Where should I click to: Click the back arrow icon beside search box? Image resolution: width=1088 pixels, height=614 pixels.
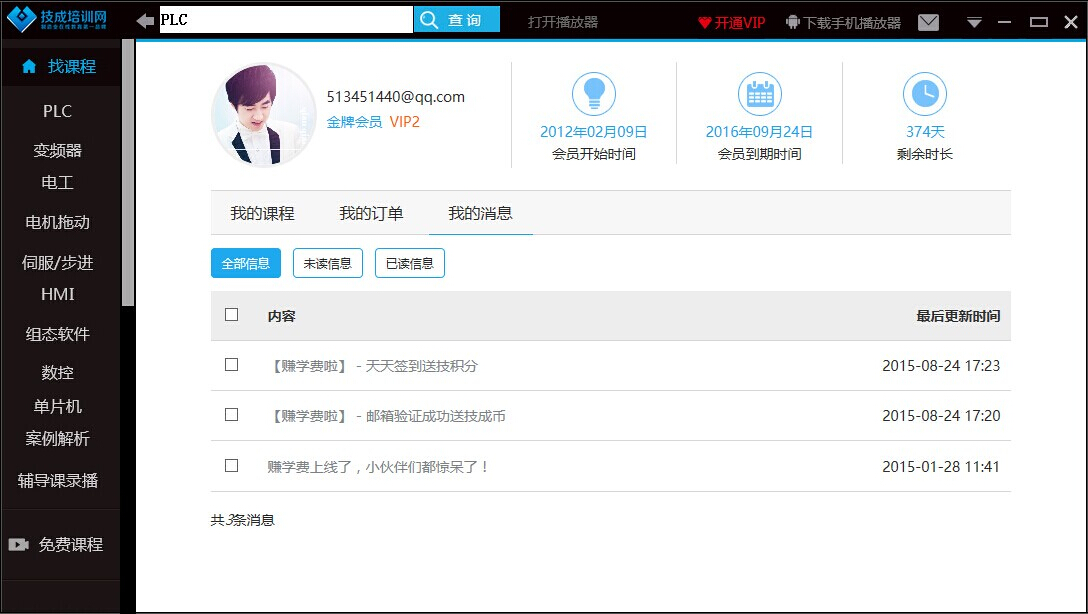(x=146, y=20)
